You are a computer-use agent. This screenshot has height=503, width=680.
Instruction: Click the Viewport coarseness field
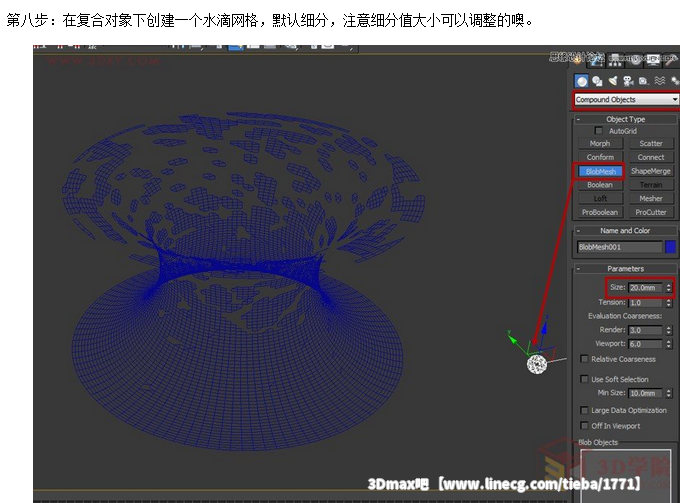click(x=645, y=344)
